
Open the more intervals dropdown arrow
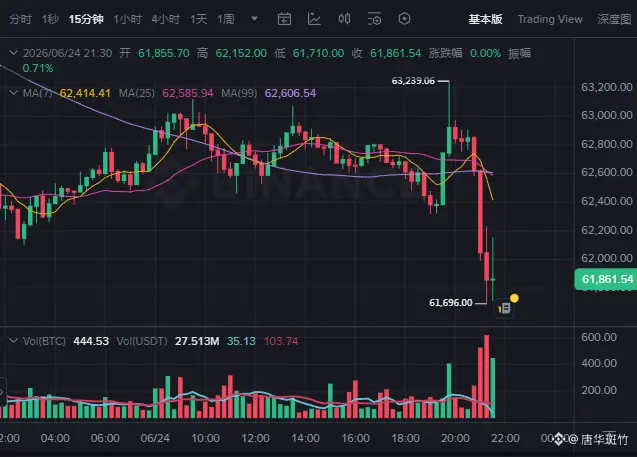pos(254,19)
